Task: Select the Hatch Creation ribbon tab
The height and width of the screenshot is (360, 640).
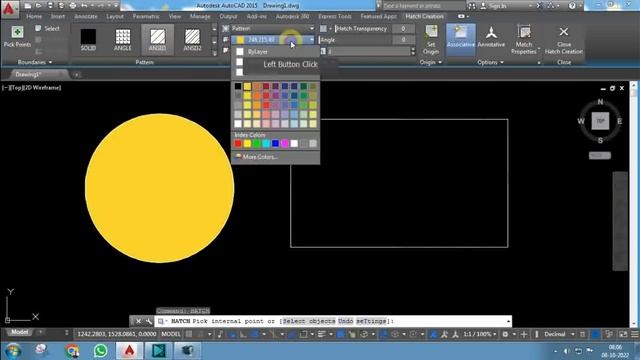Action: pyautogui.click(x=424, y=16)
